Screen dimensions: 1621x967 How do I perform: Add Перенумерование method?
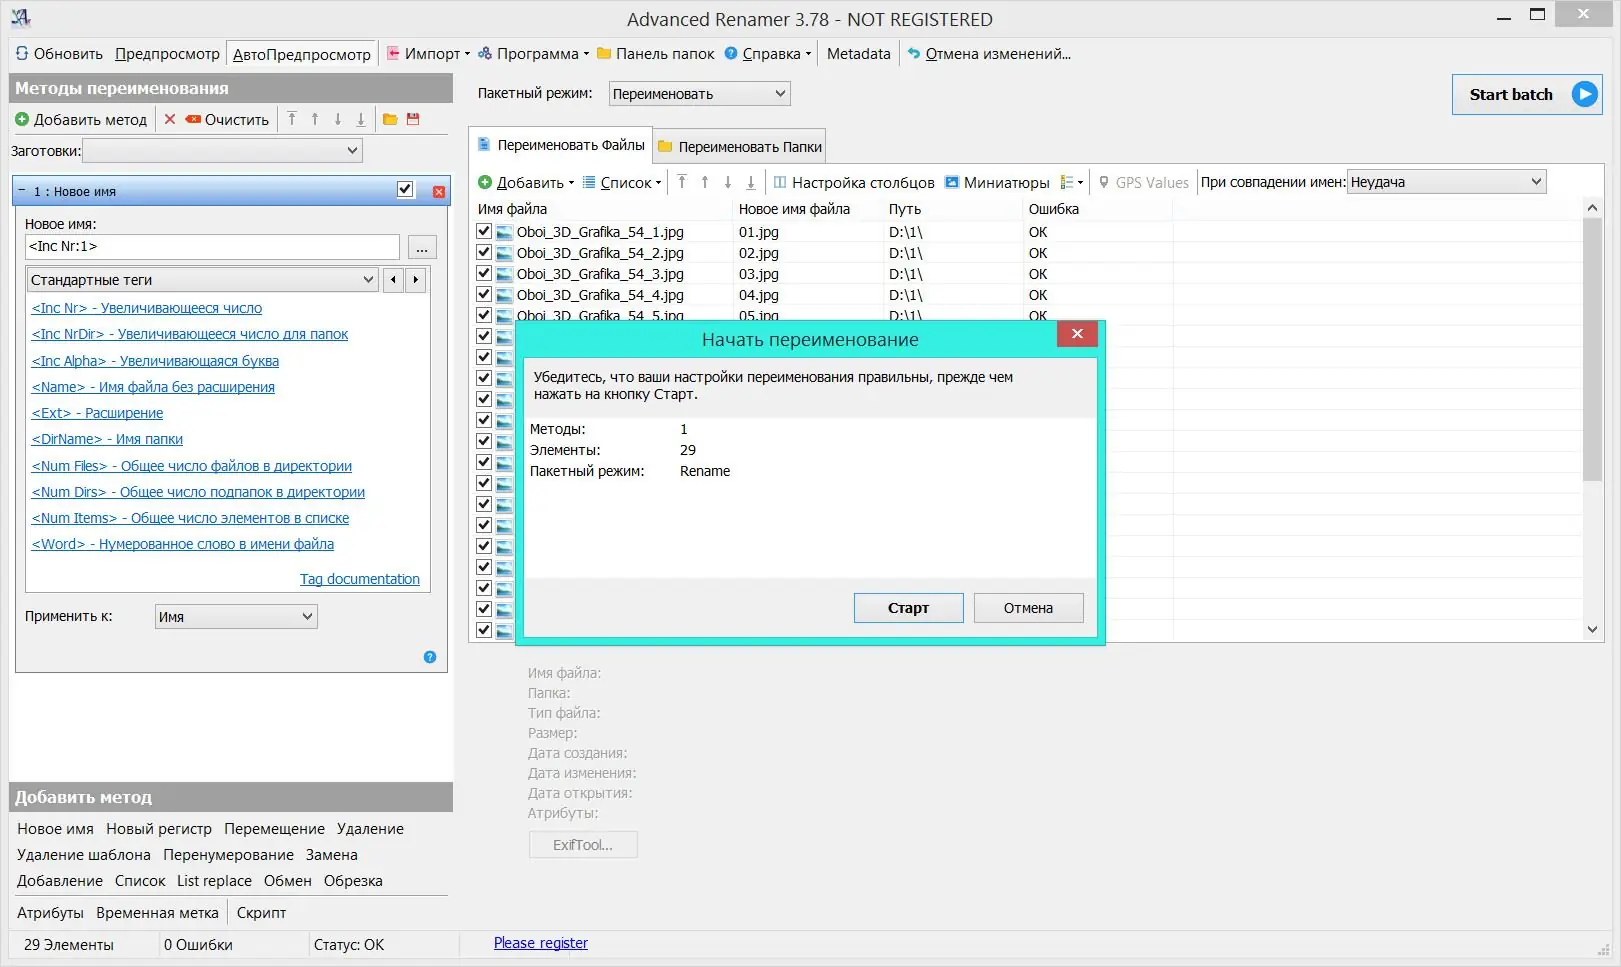click(x=228, y=855)
